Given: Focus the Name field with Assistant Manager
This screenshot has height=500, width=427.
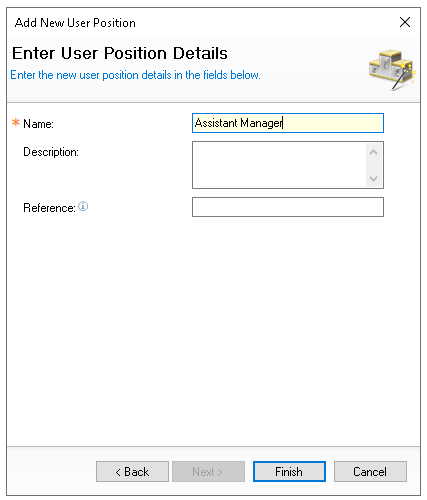Looking at the screenshot, I should click(288, 123).
